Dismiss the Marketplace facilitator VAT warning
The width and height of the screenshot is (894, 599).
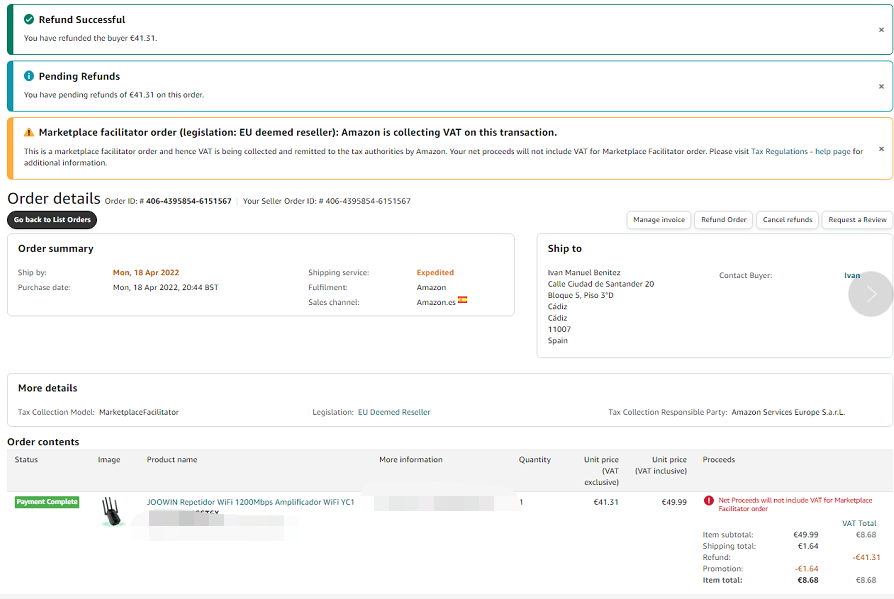[881, 149]
